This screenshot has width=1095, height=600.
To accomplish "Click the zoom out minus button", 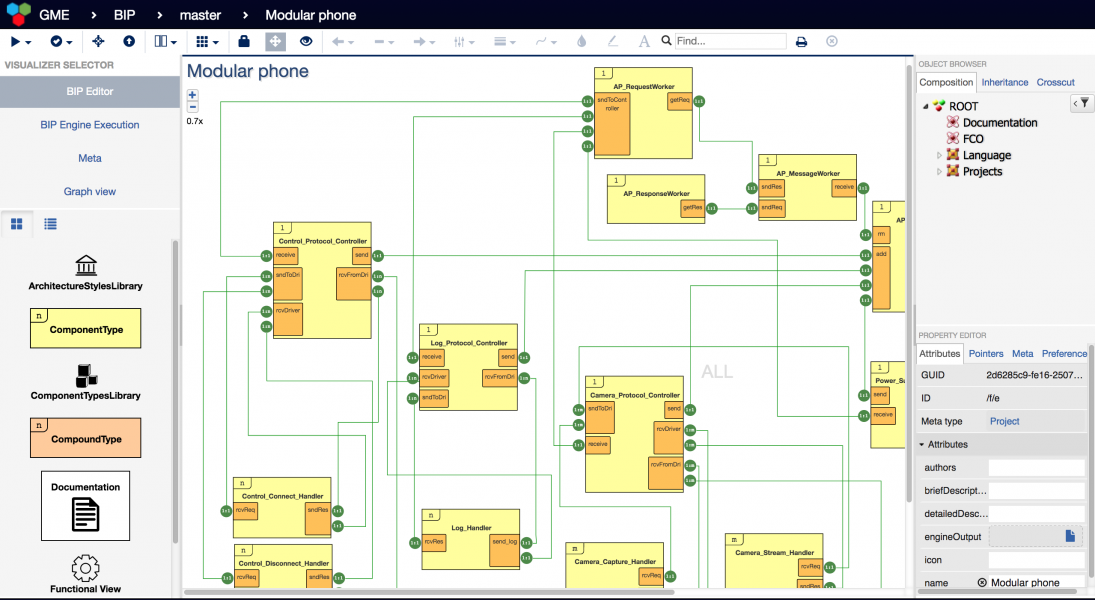I will tap(193, 107).
